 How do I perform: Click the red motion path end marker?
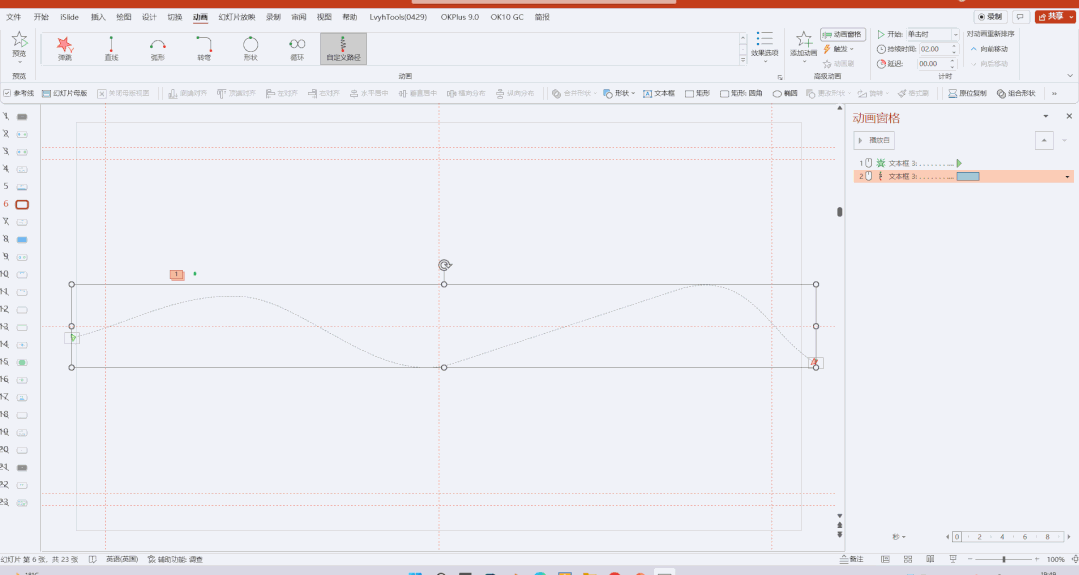coord(815,362)
